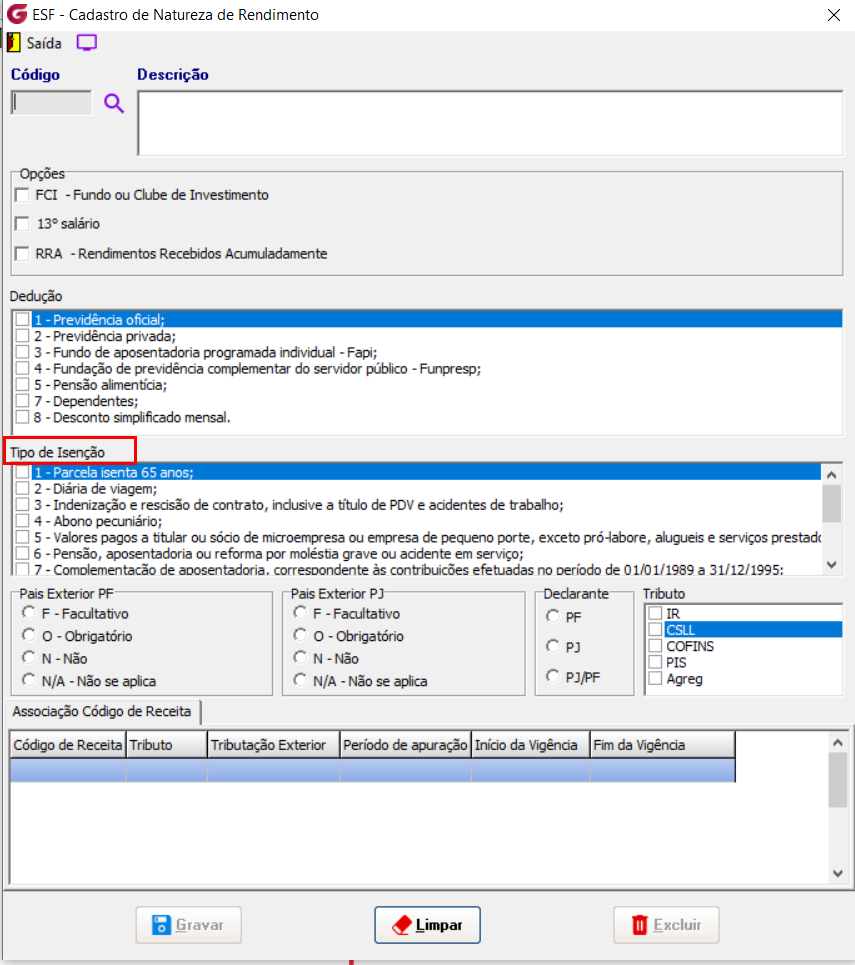Up arrow of the Tipo de Isenção scrollbar
Screen dimensions: 855x965
coord(832,475)
